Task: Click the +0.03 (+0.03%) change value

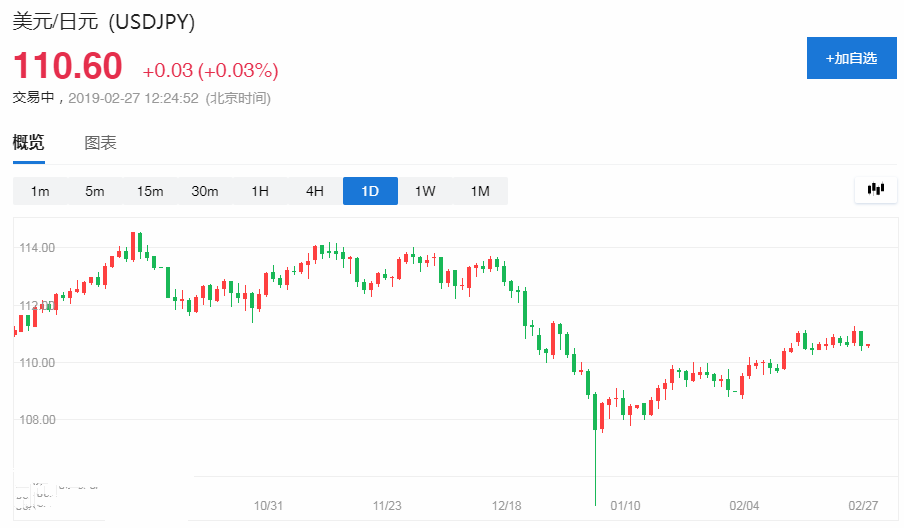Action: 210,71
